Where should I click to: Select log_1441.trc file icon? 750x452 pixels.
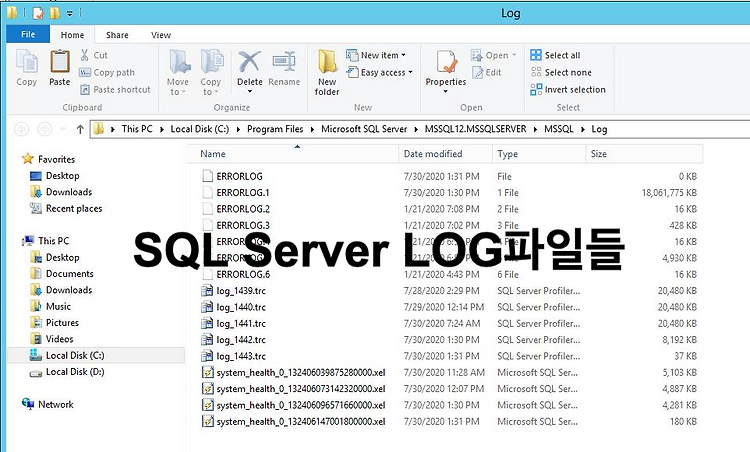207,323
